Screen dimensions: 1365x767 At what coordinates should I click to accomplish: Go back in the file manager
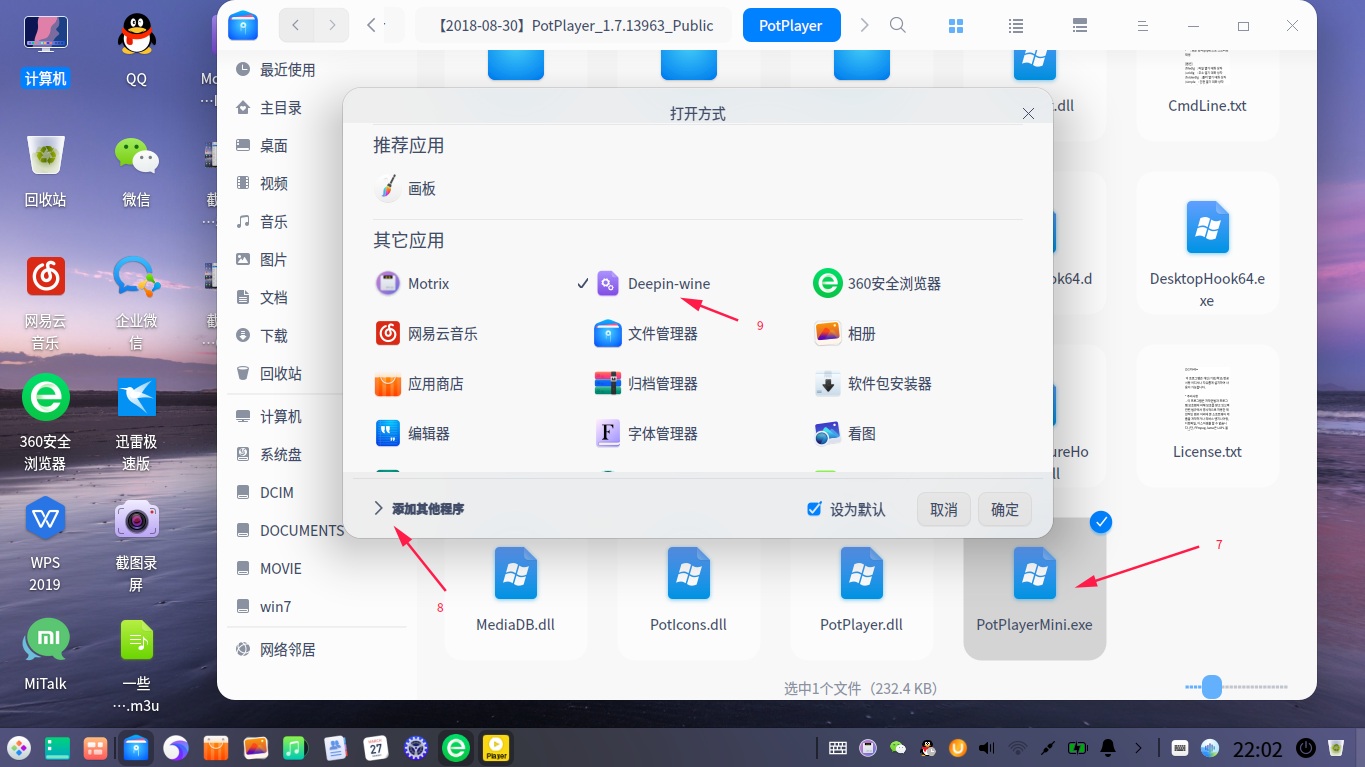tap(296, 25)
